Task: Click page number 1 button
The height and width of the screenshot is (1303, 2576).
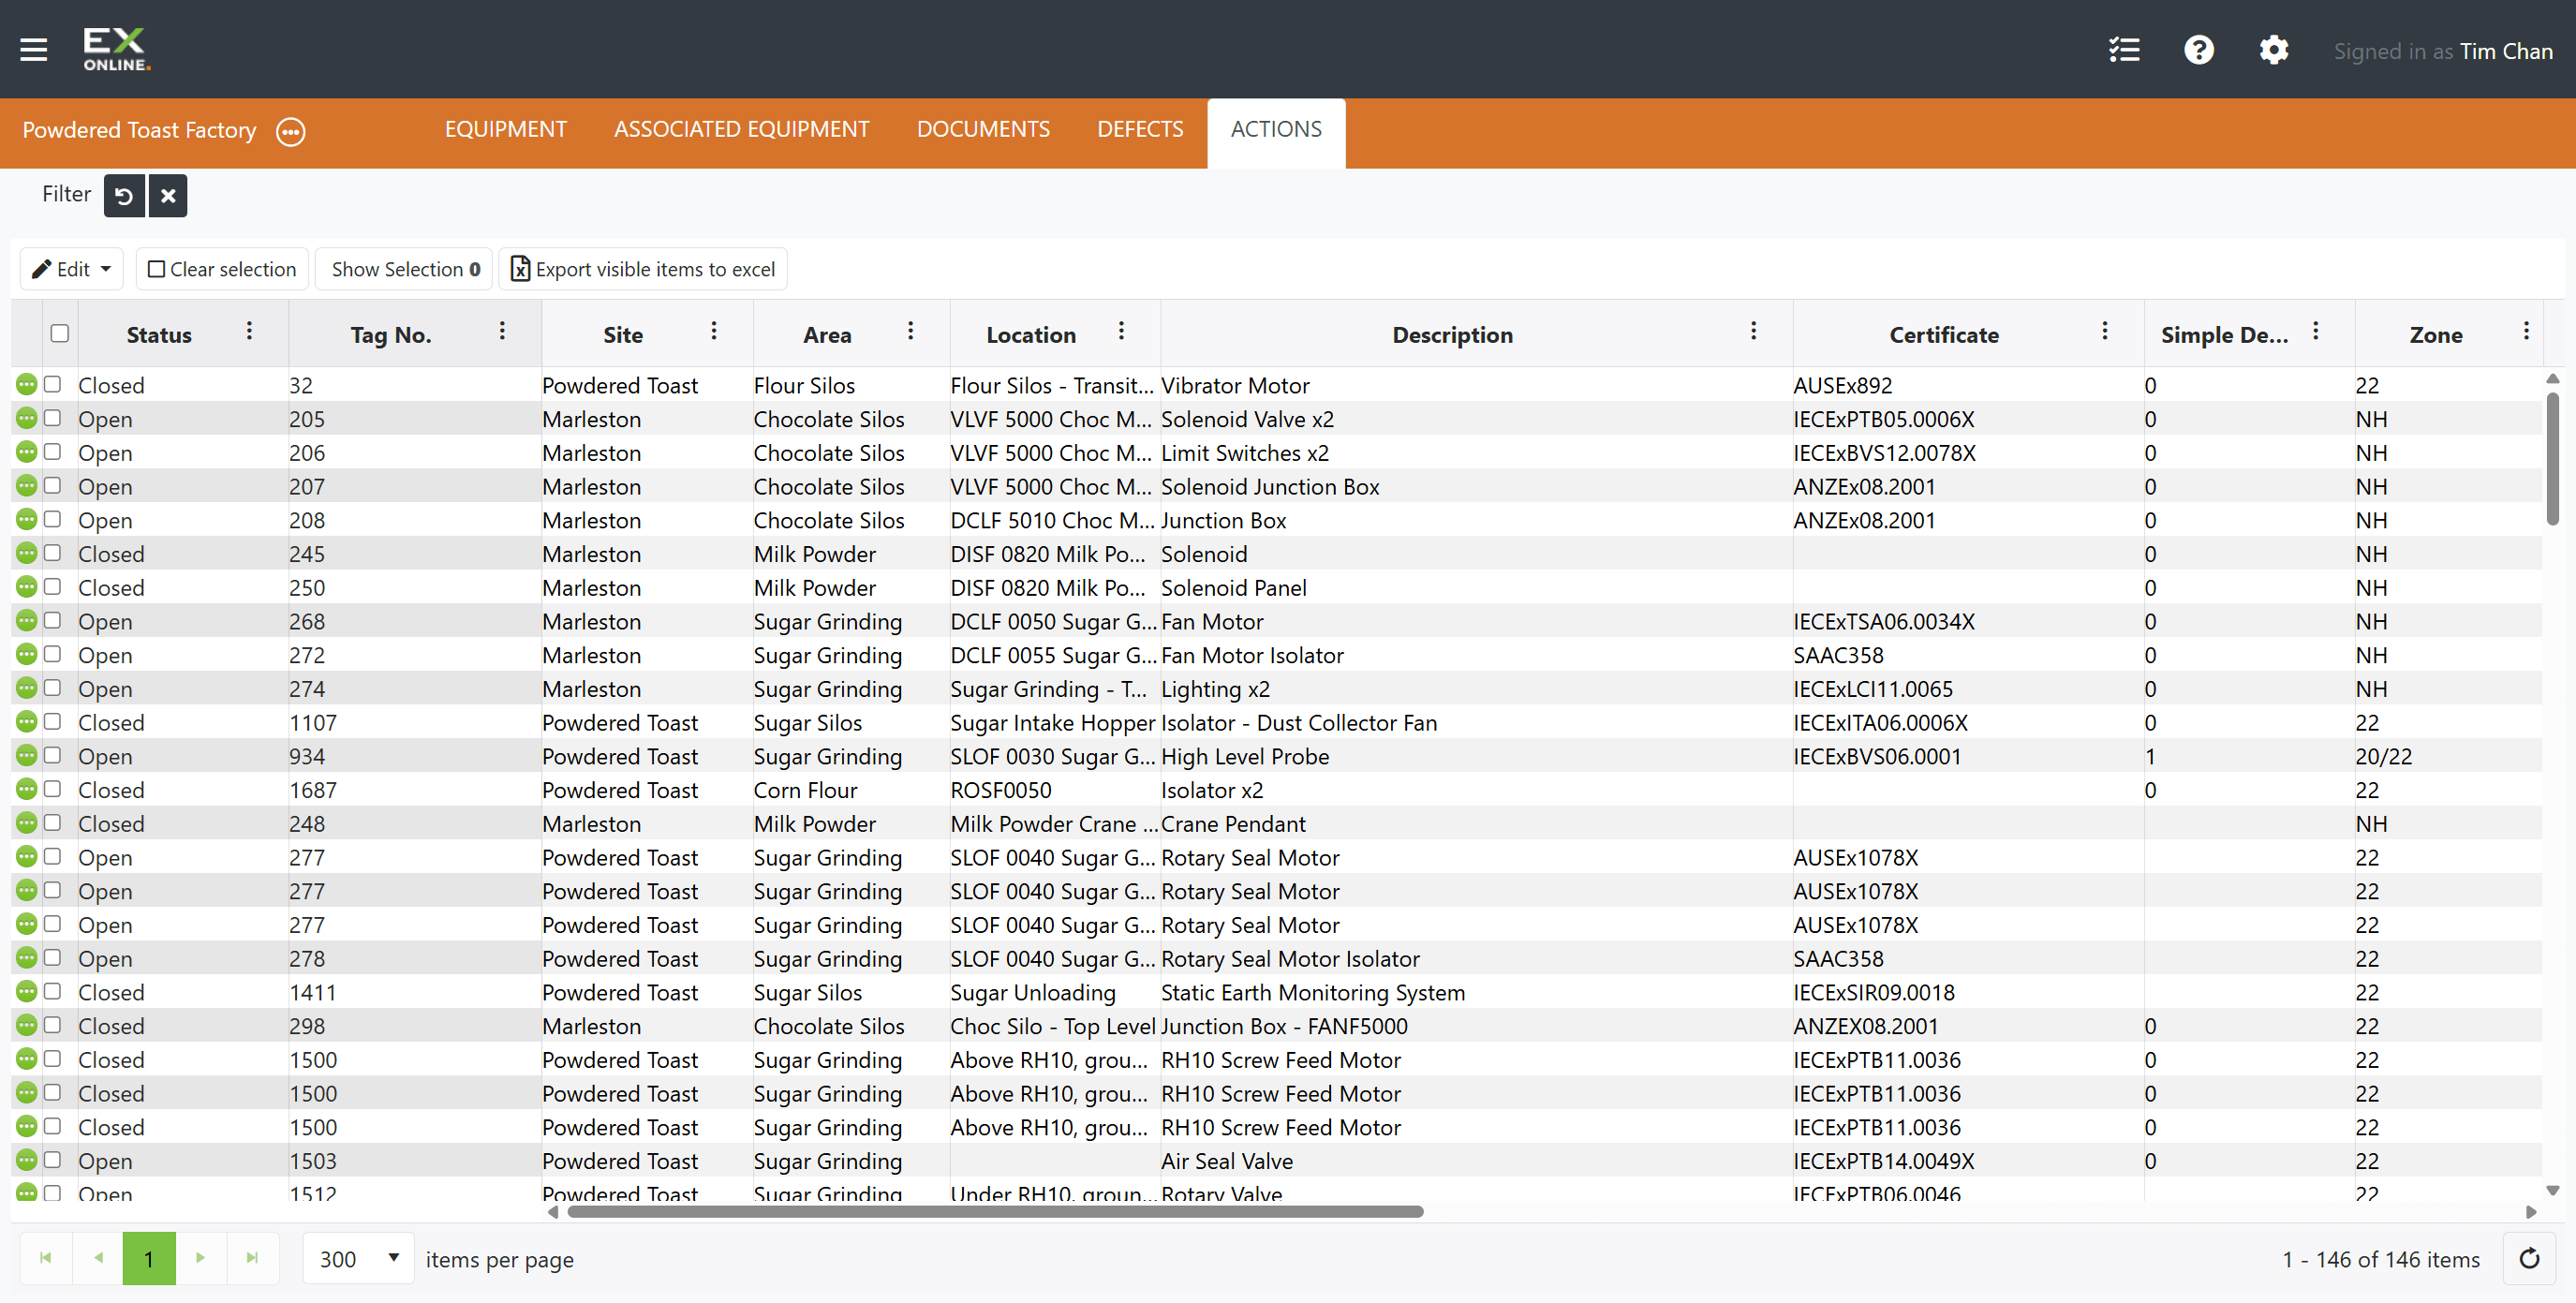Action: tap(149, 1258)
